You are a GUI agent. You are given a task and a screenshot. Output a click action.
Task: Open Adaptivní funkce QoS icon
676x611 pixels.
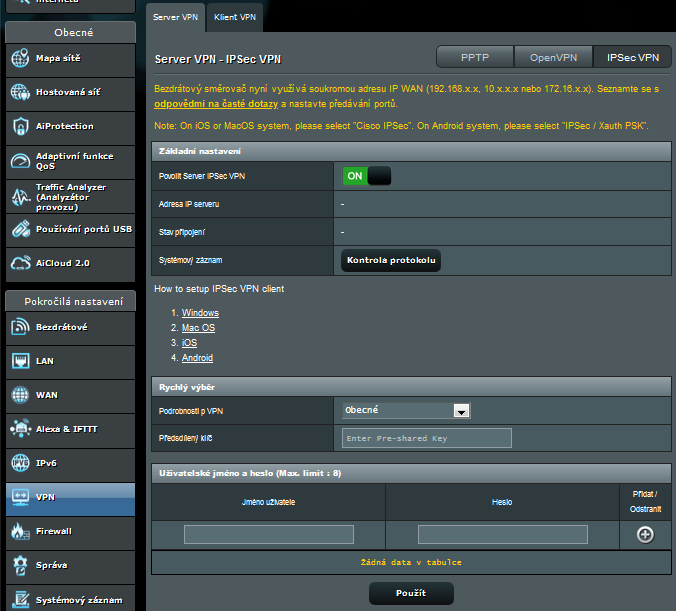pyautogui.click(x=21, y=161)
